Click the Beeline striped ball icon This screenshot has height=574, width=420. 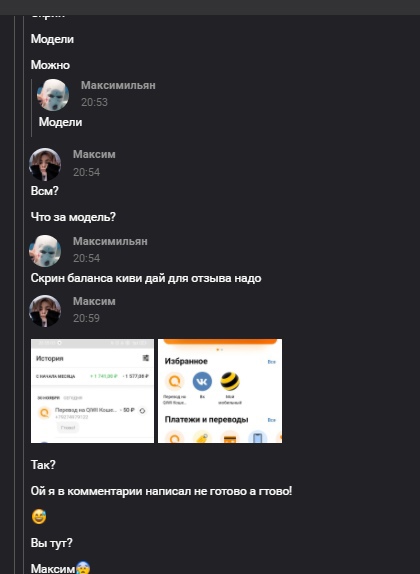[230, 381]
